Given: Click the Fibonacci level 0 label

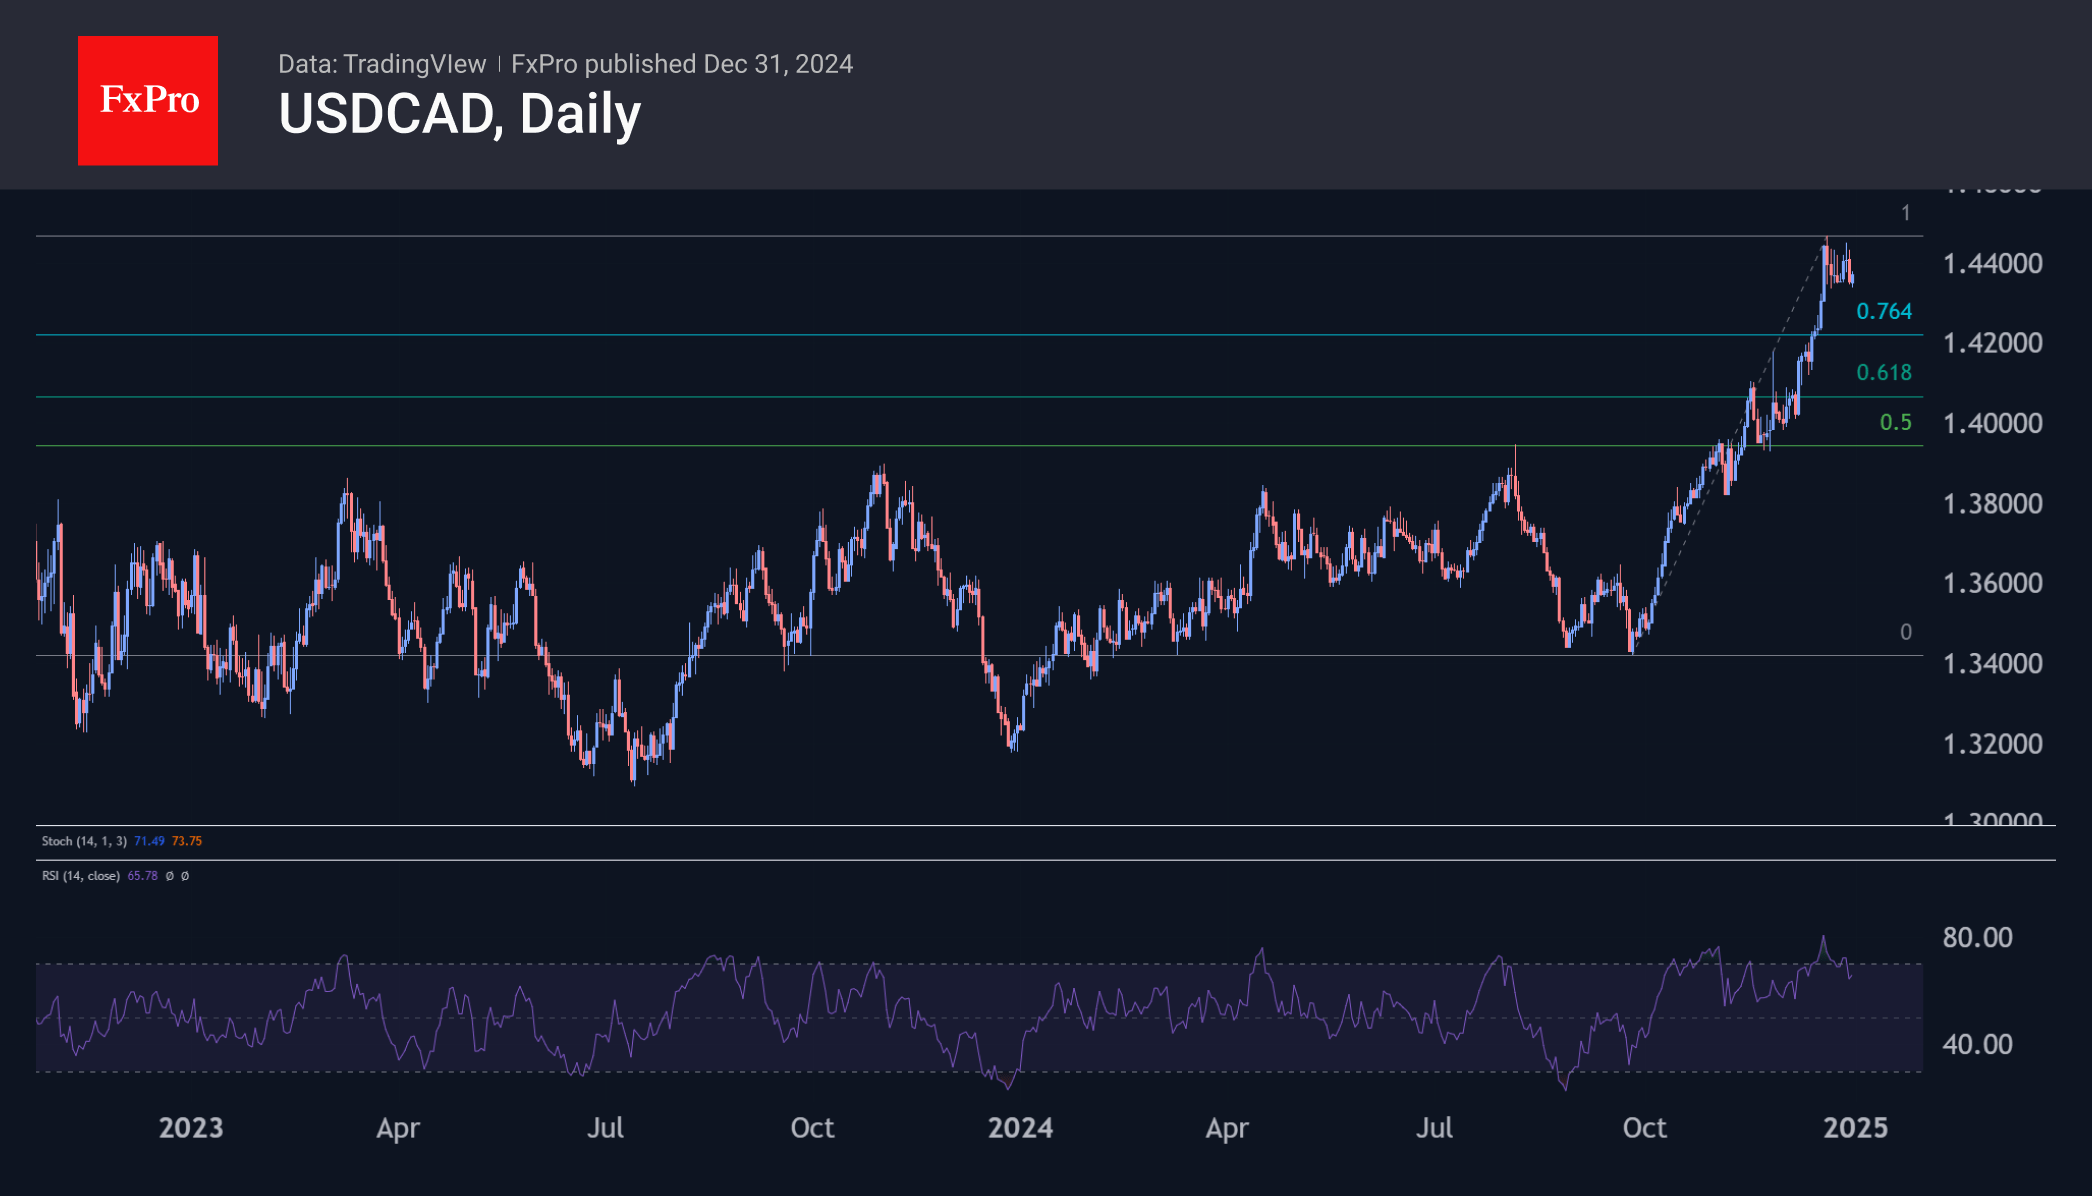Looking at the screenshot, I should click(1905, 632).
